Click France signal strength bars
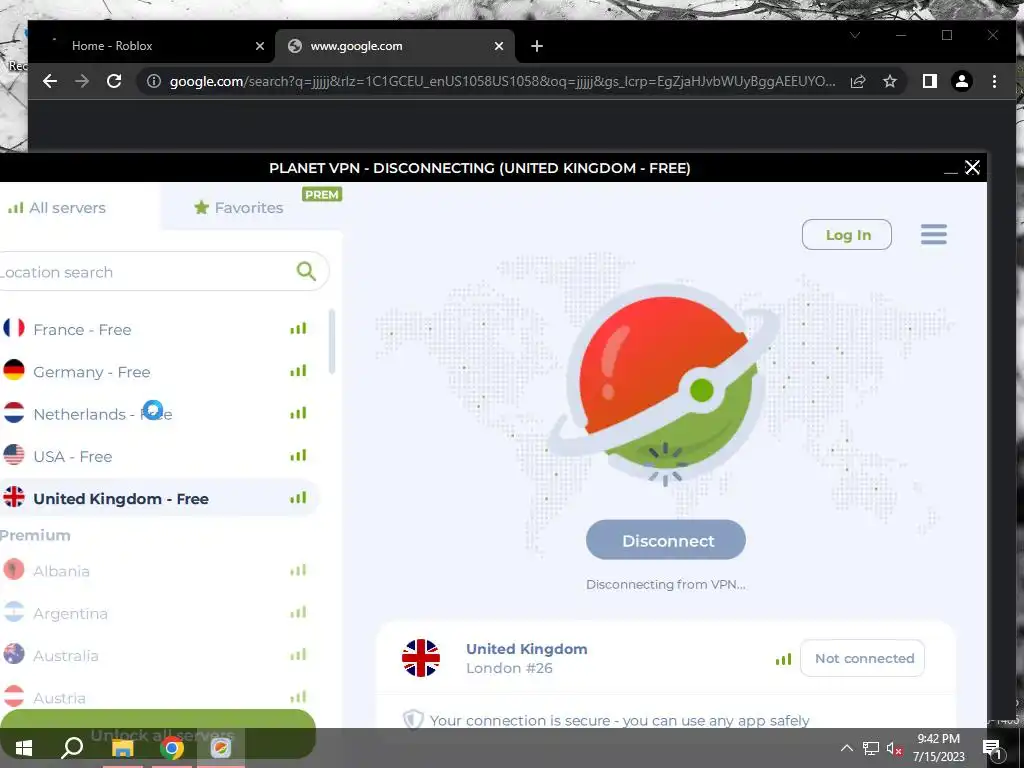 click(298, 328)
